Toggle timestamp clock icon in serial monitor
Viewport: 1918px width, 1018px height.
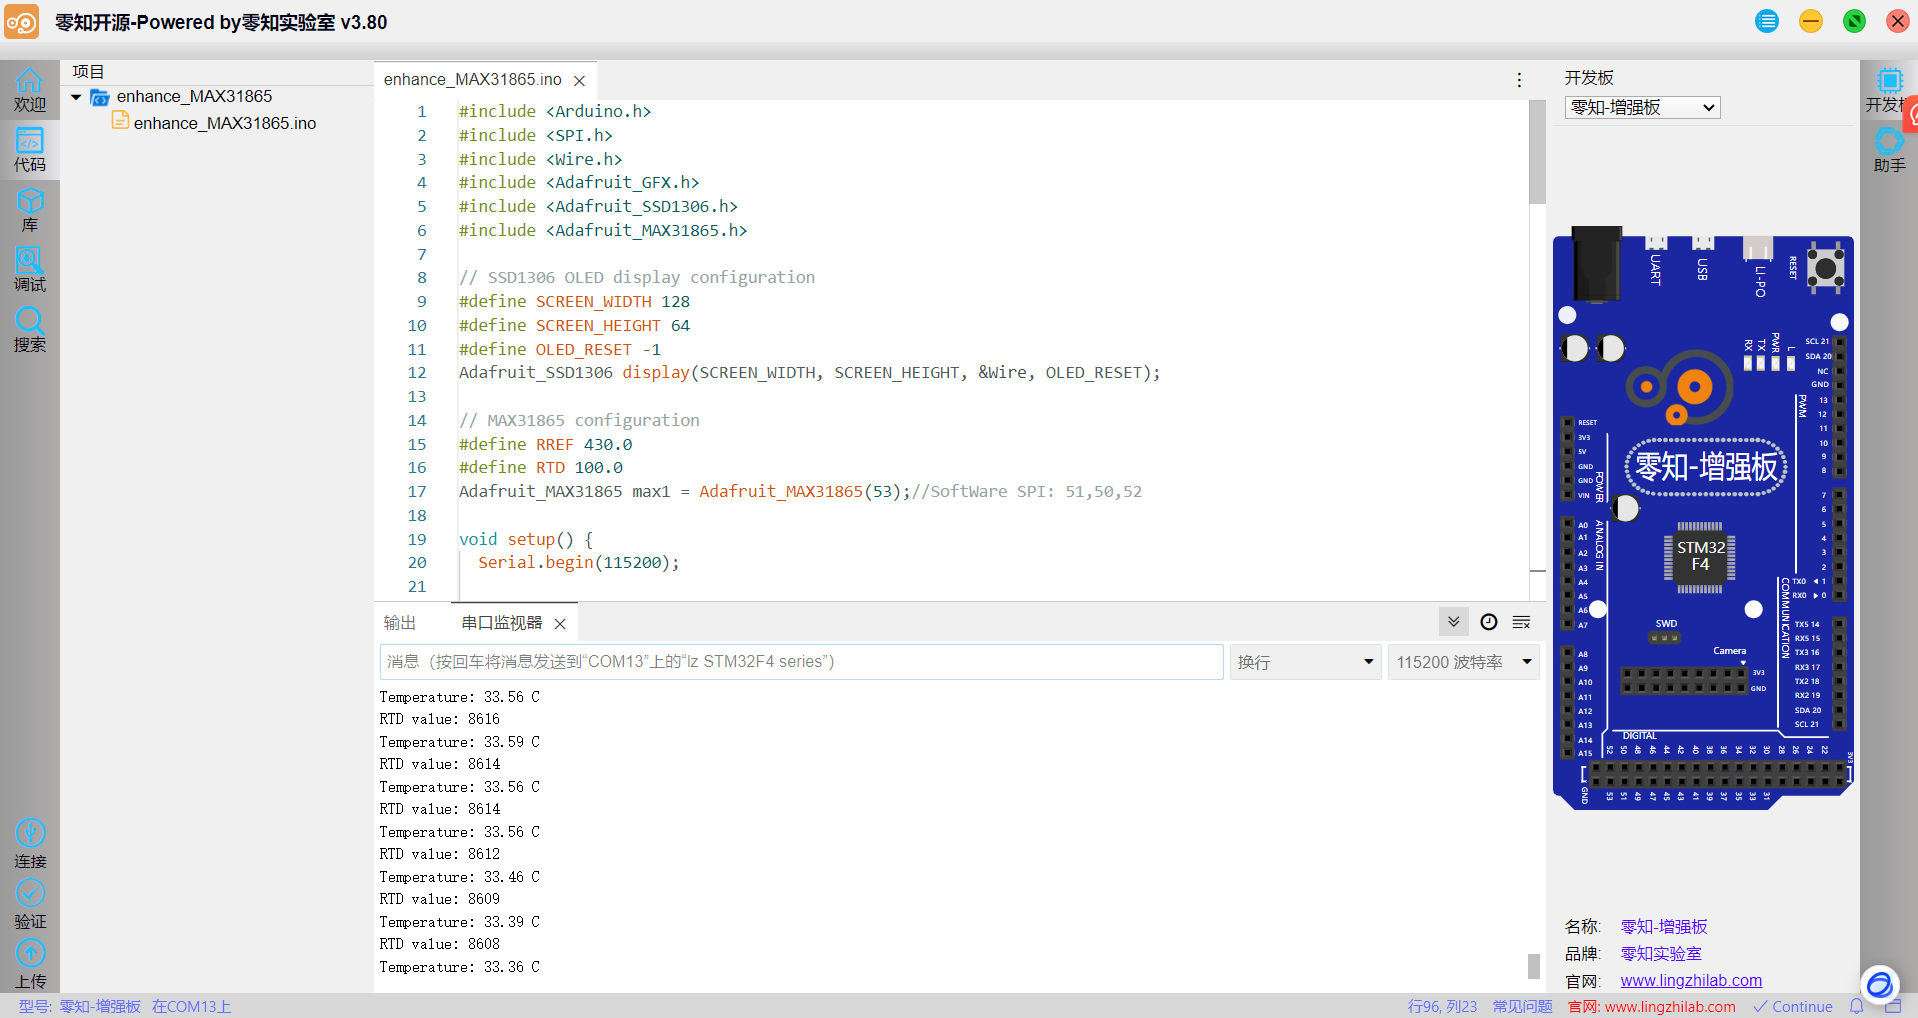pos(1489,622)
